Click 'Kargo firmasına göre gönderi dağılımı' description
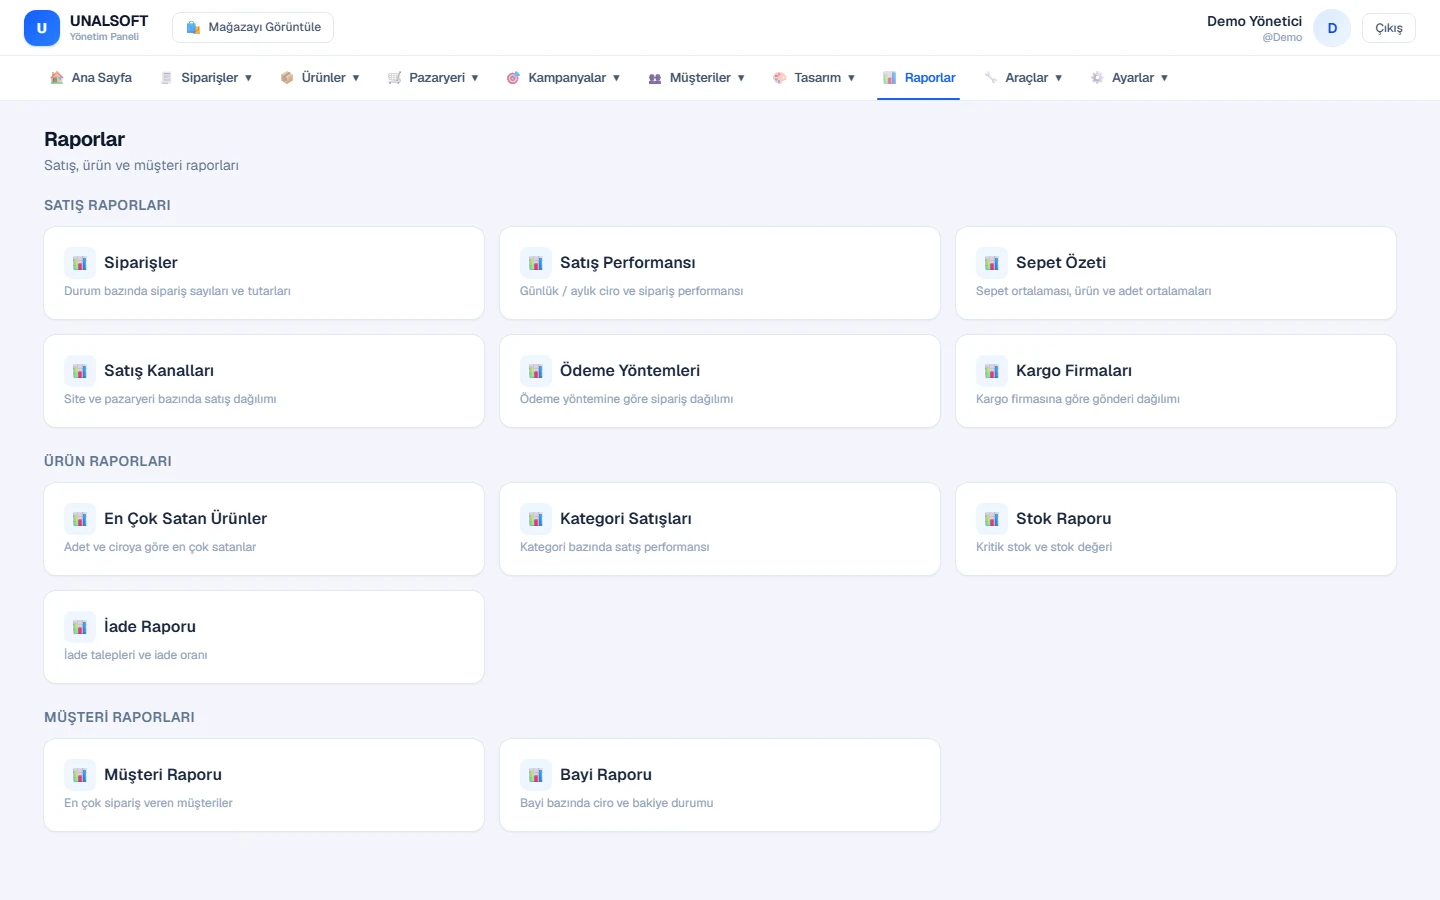 1078,399
